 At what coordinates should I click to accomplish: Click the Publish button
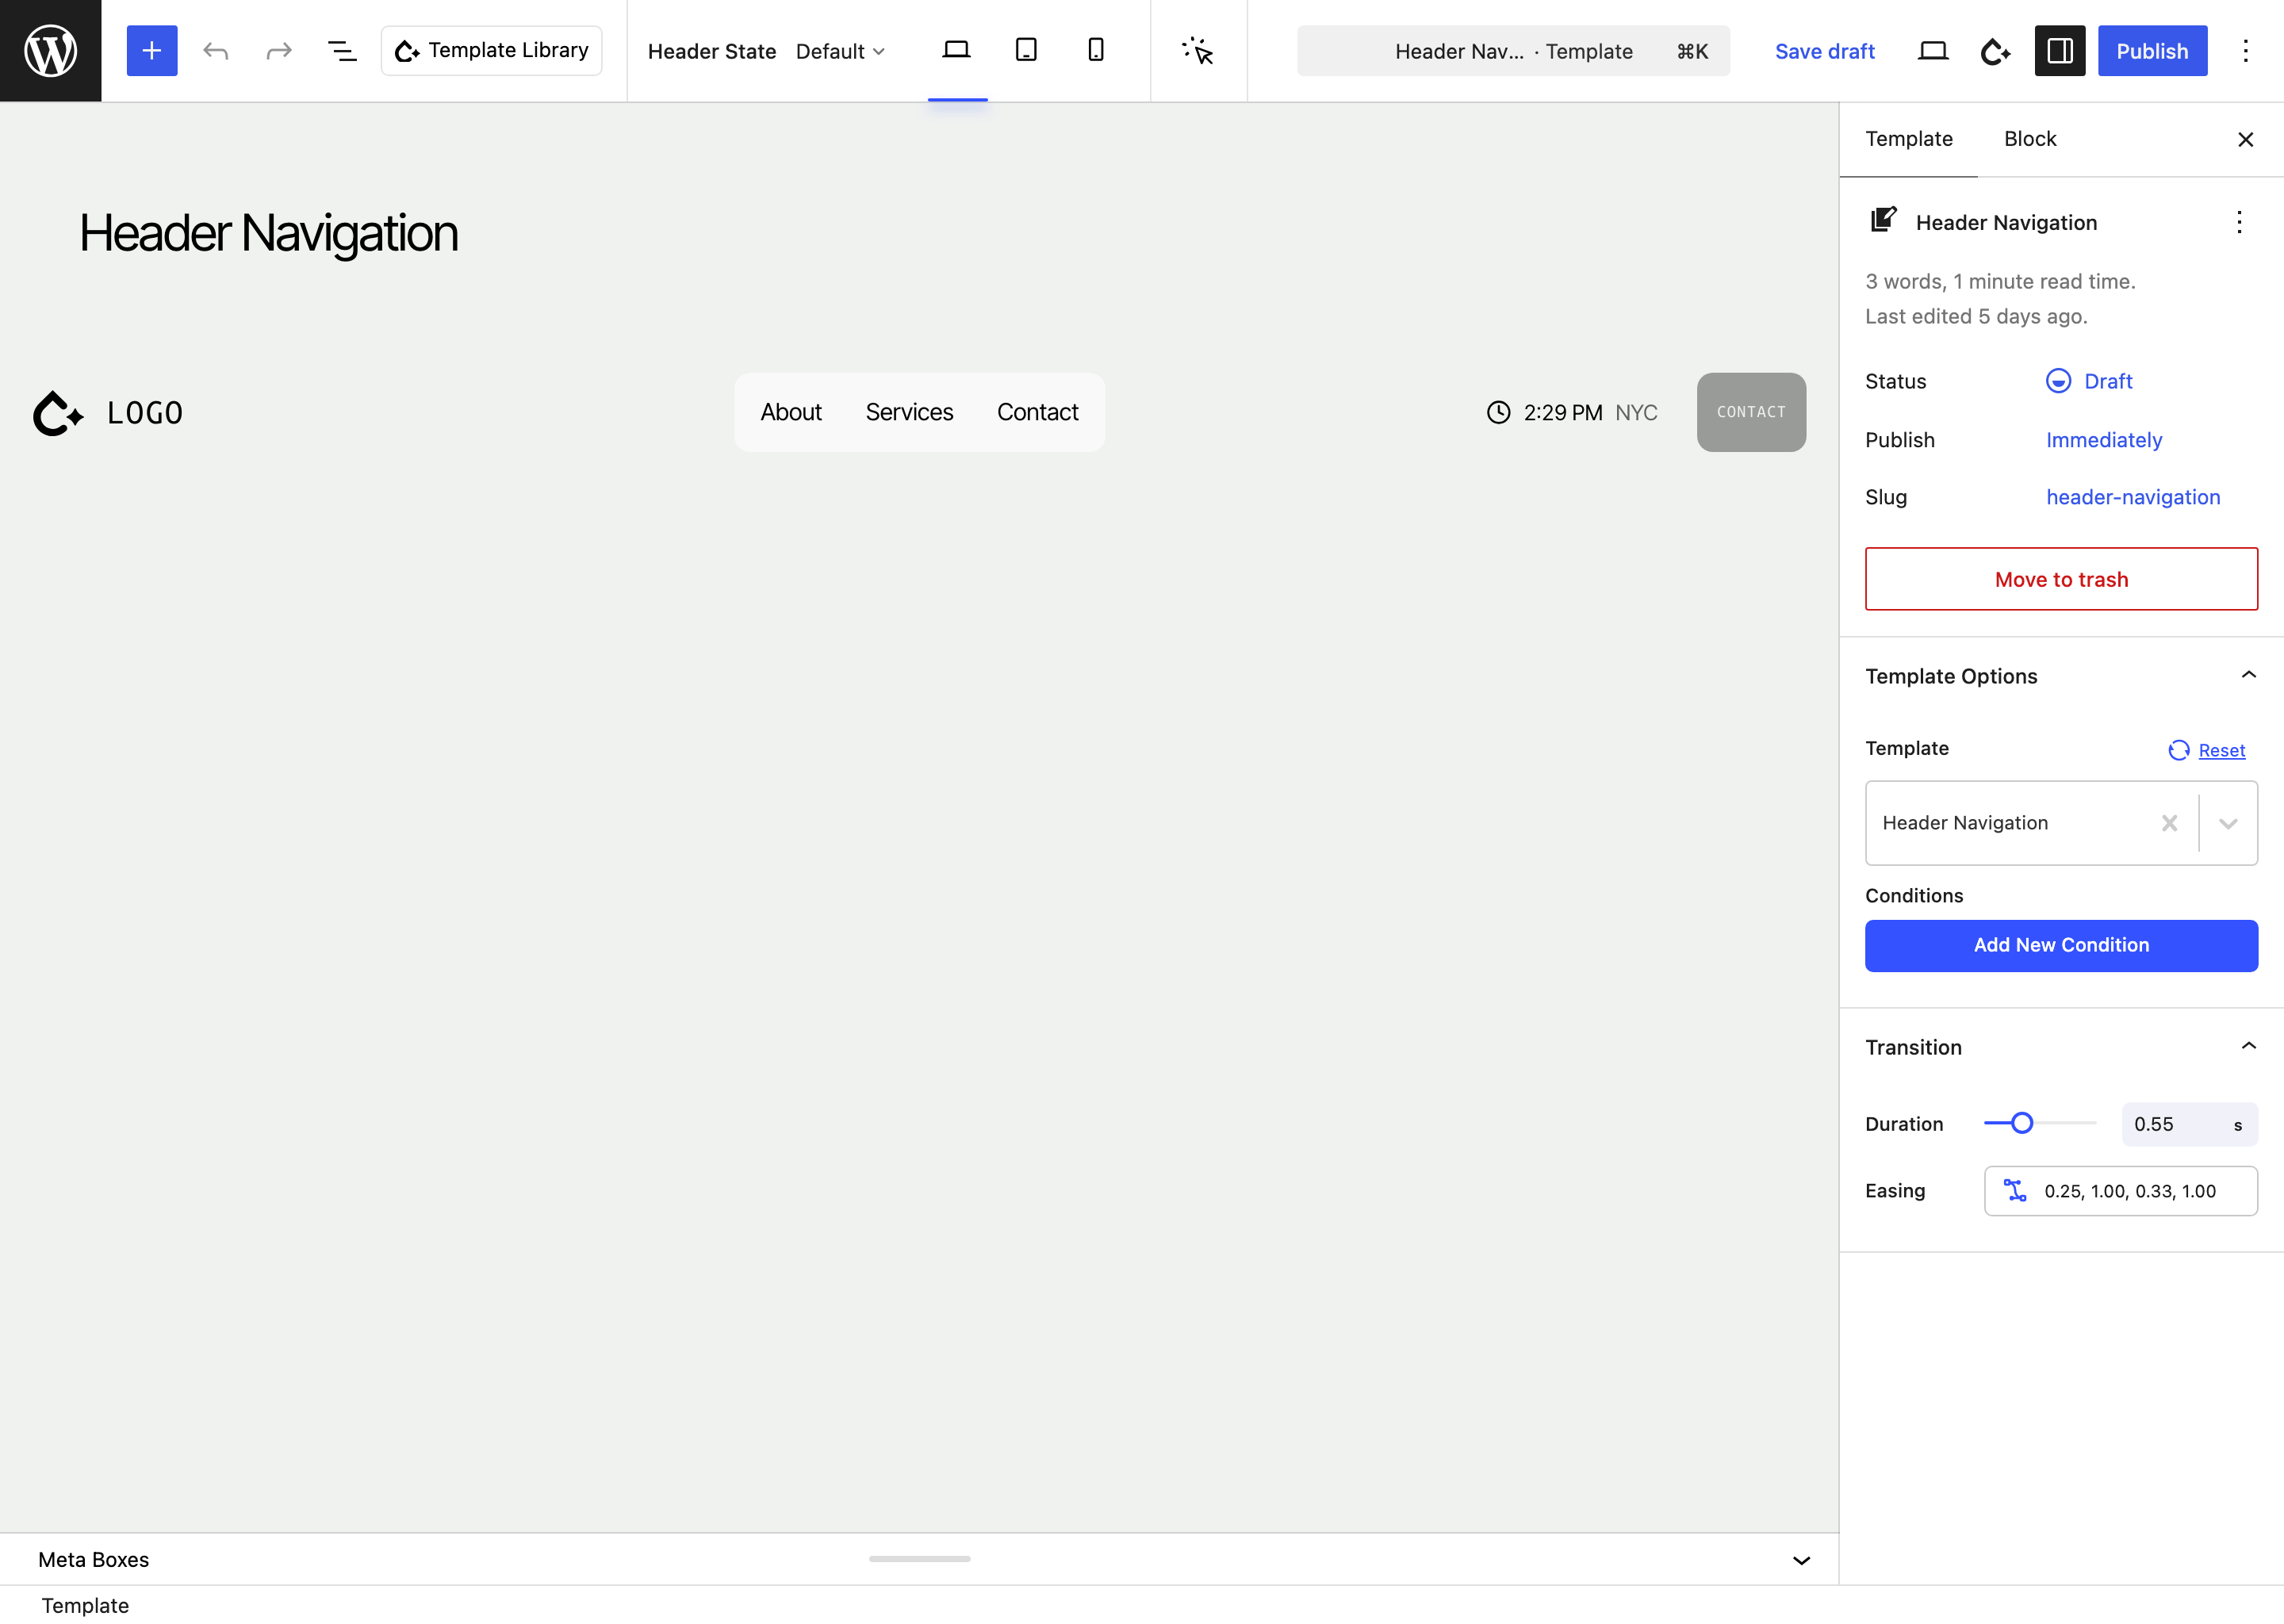(2152, 50)
